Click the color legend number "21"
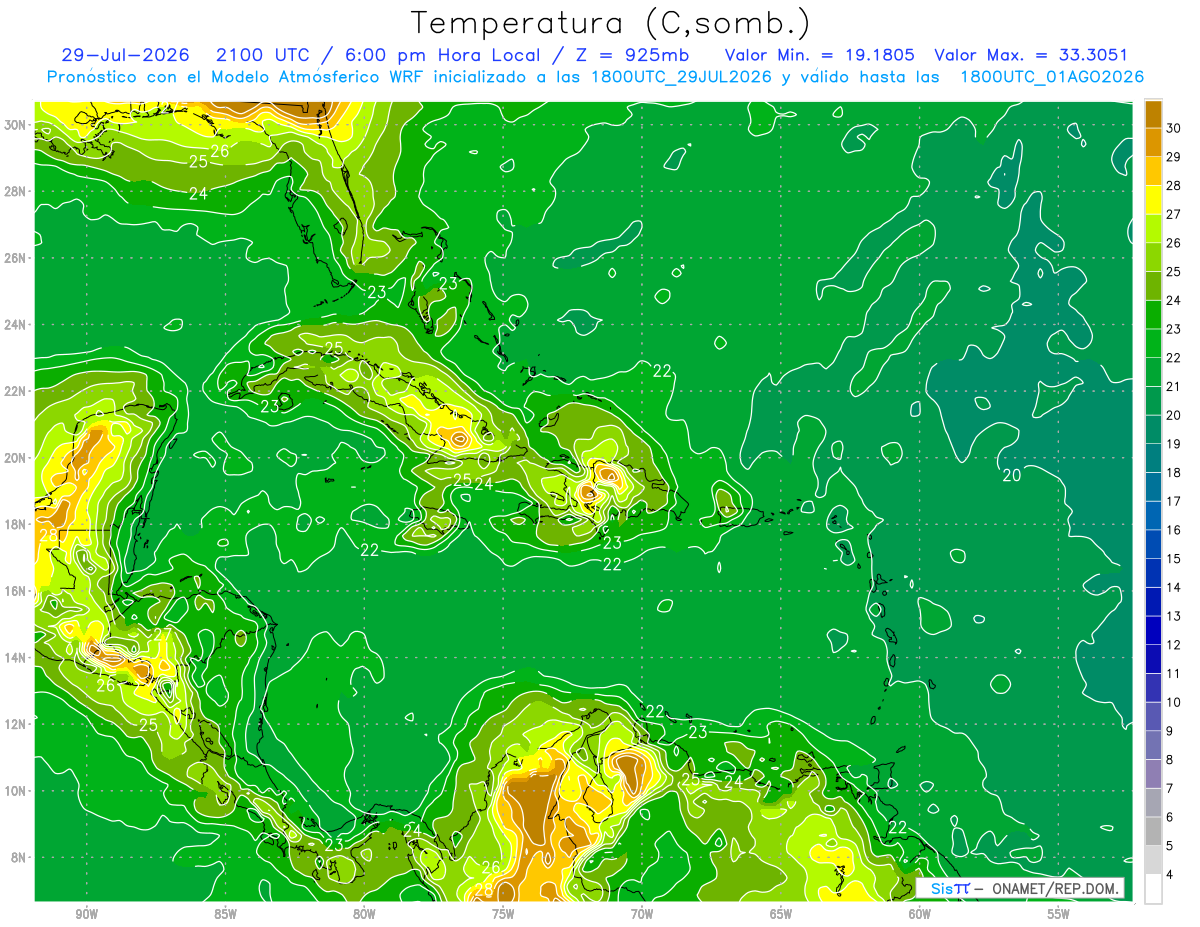 coord(1174,387)
